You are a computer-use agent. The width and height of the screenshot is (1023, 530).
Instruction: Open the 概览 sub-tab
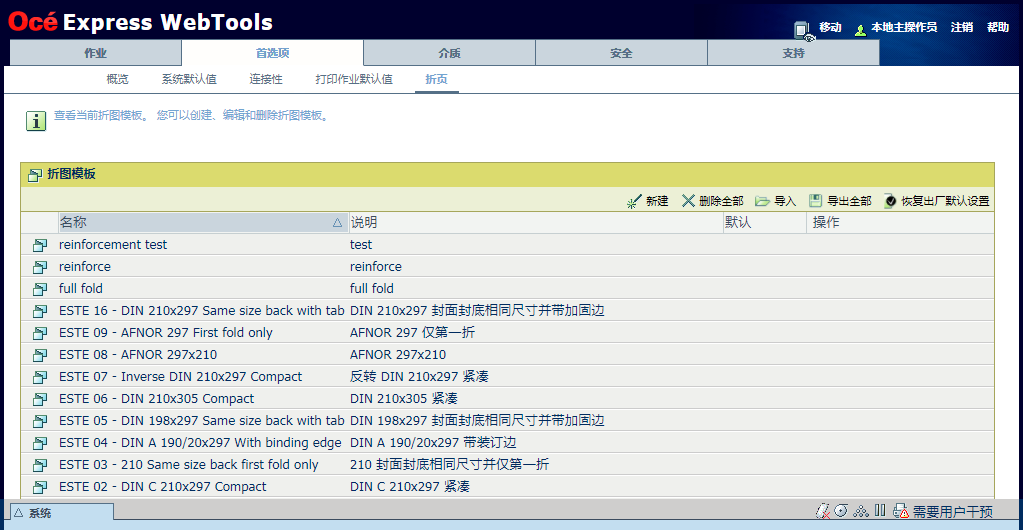coord(117,80)
